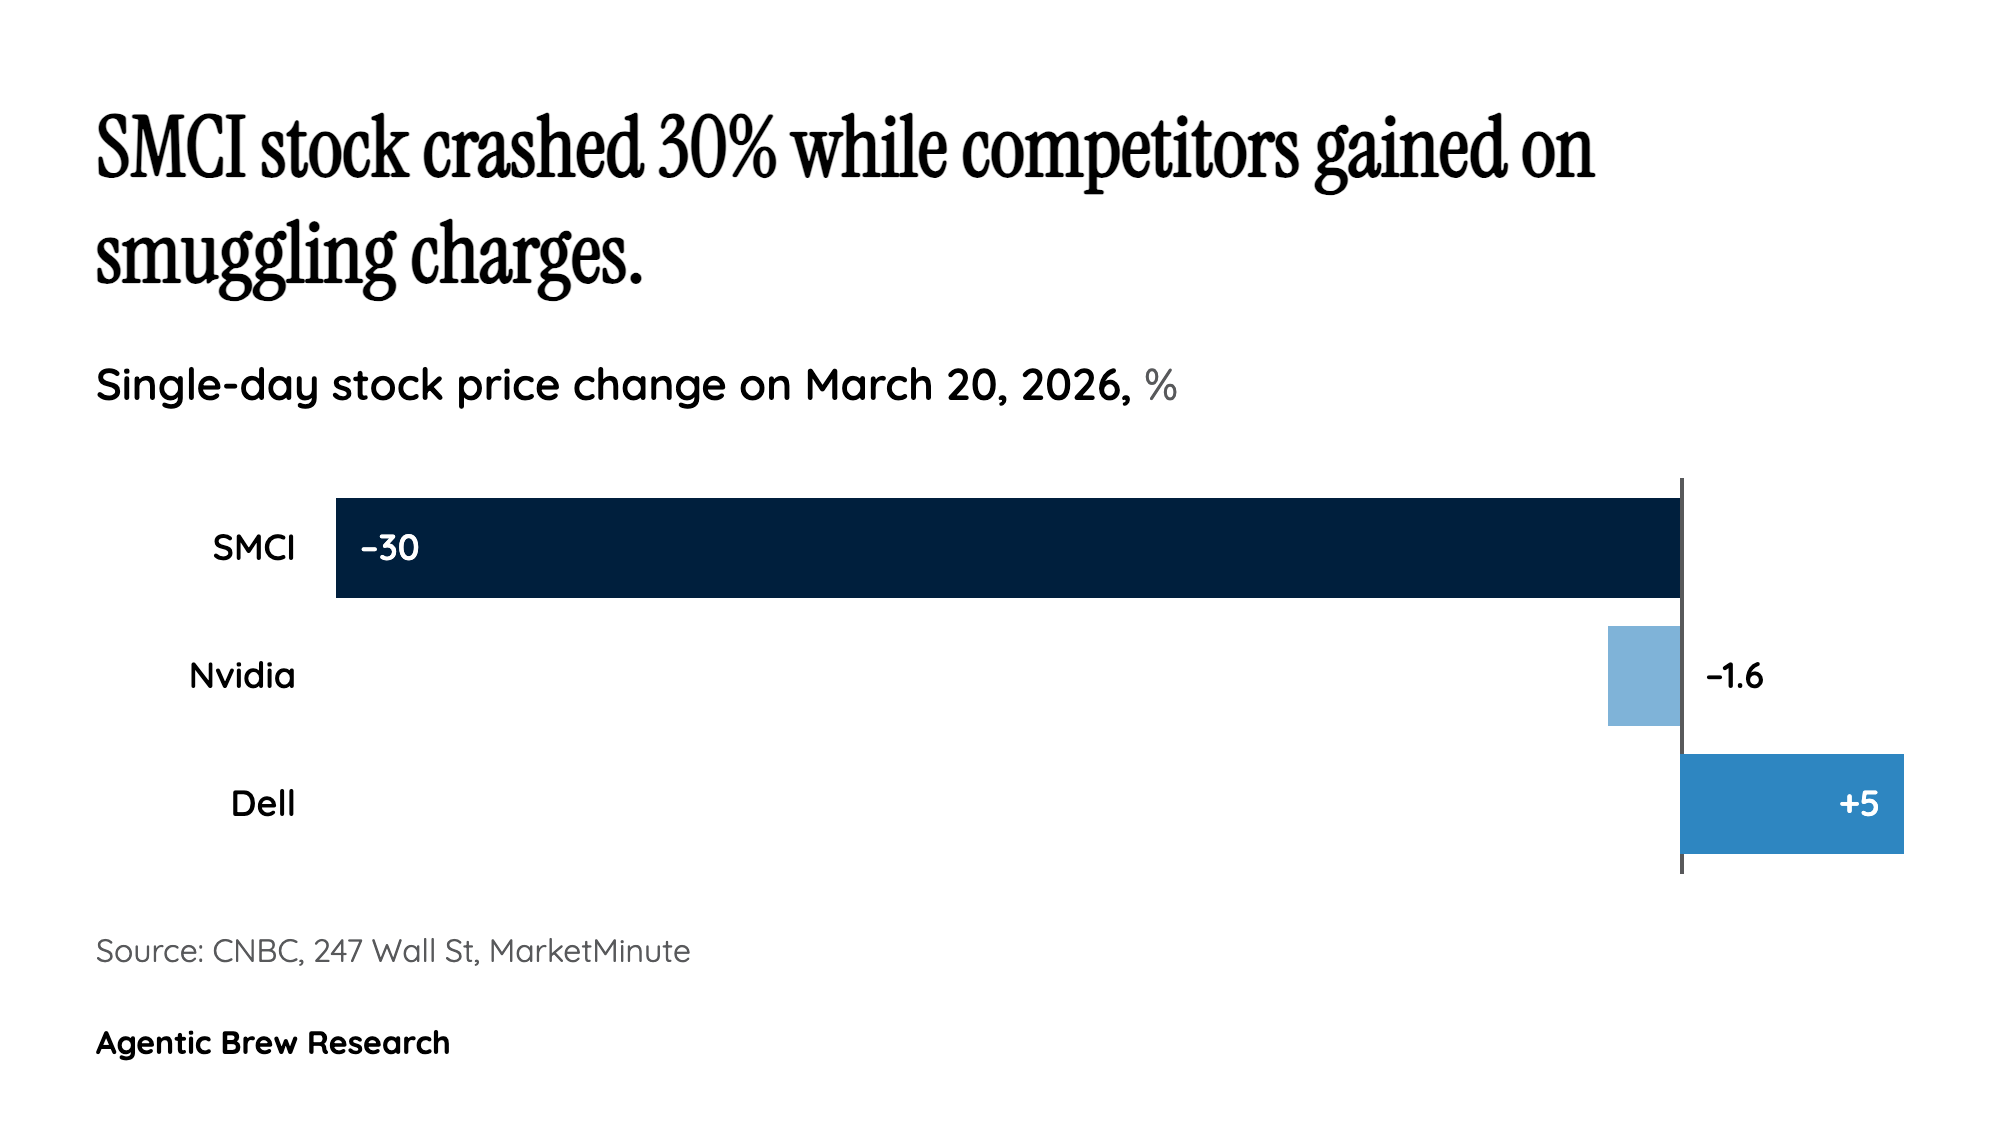2000x1134 pixels.
Task: Click the +5 value label
Action: click(1858, 804)
